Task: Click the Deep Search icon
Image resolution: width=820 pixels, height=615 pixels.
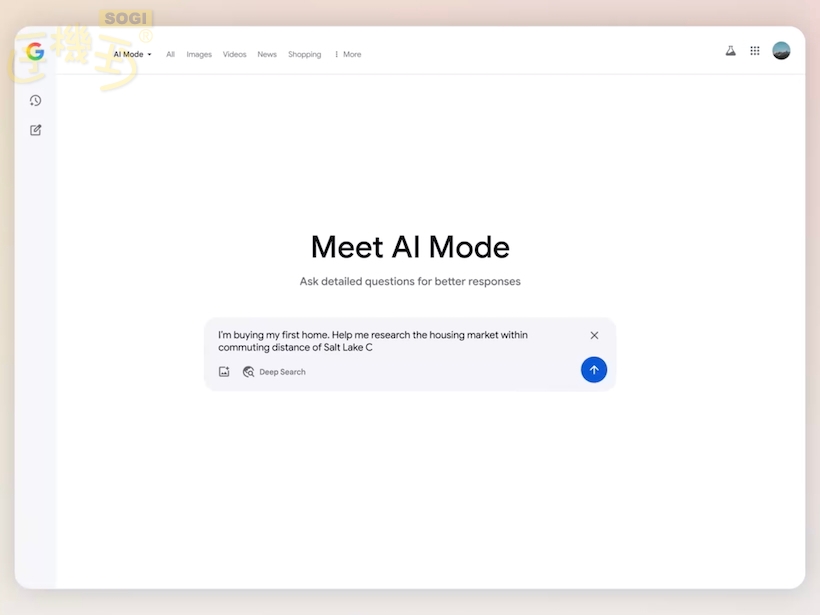Action: [248, 371]
